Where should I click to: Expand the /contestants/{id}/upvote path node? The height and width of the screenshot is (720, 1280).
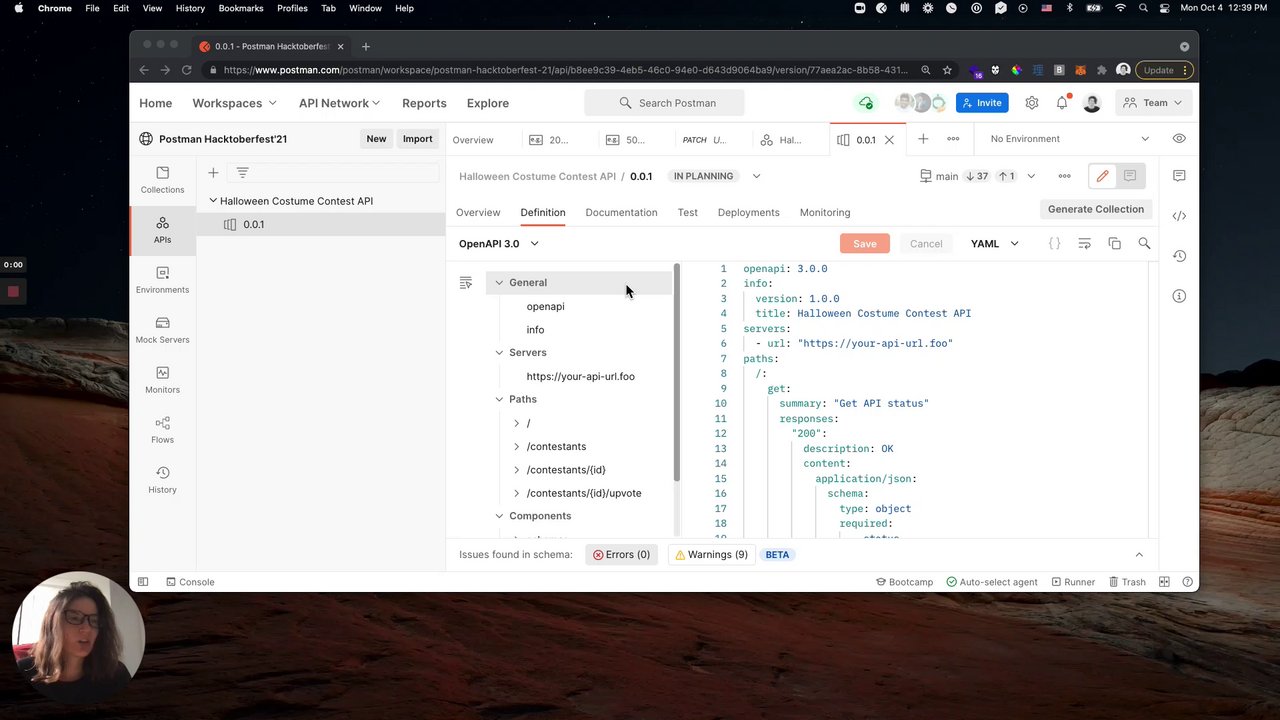(517, 493)
